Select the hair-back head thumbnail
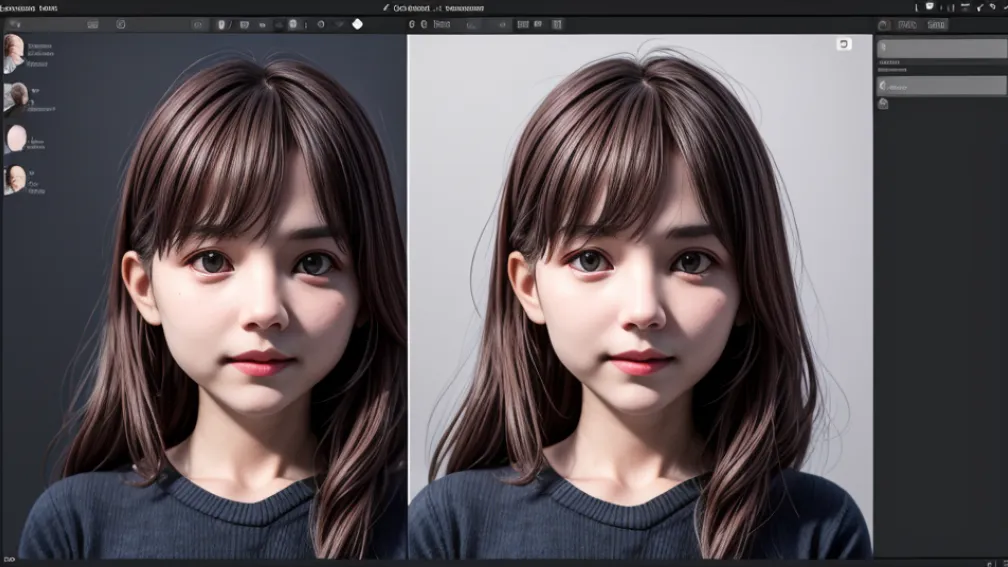Screen dimensions: 1008x567 point(15,98)
